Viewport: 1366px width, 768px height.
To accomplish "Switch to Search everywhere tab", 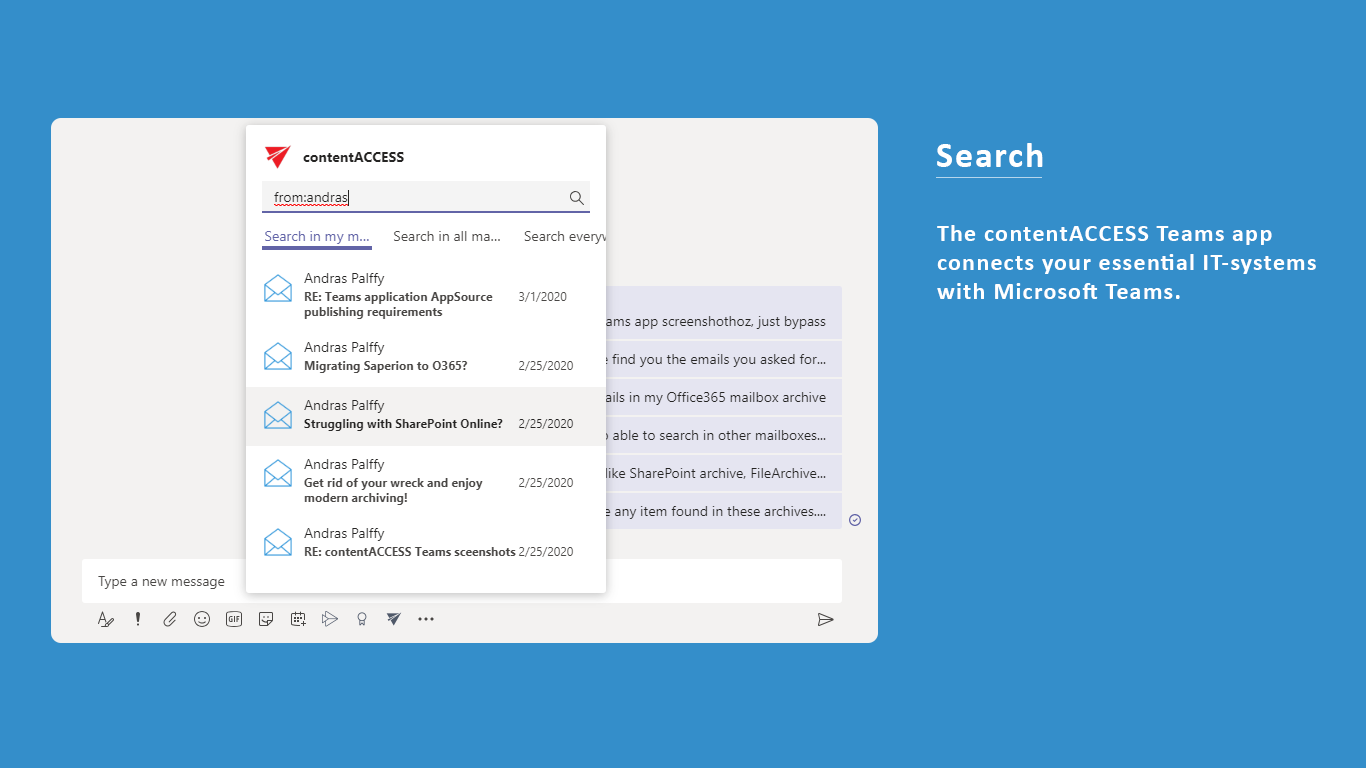I will point(565,237).
